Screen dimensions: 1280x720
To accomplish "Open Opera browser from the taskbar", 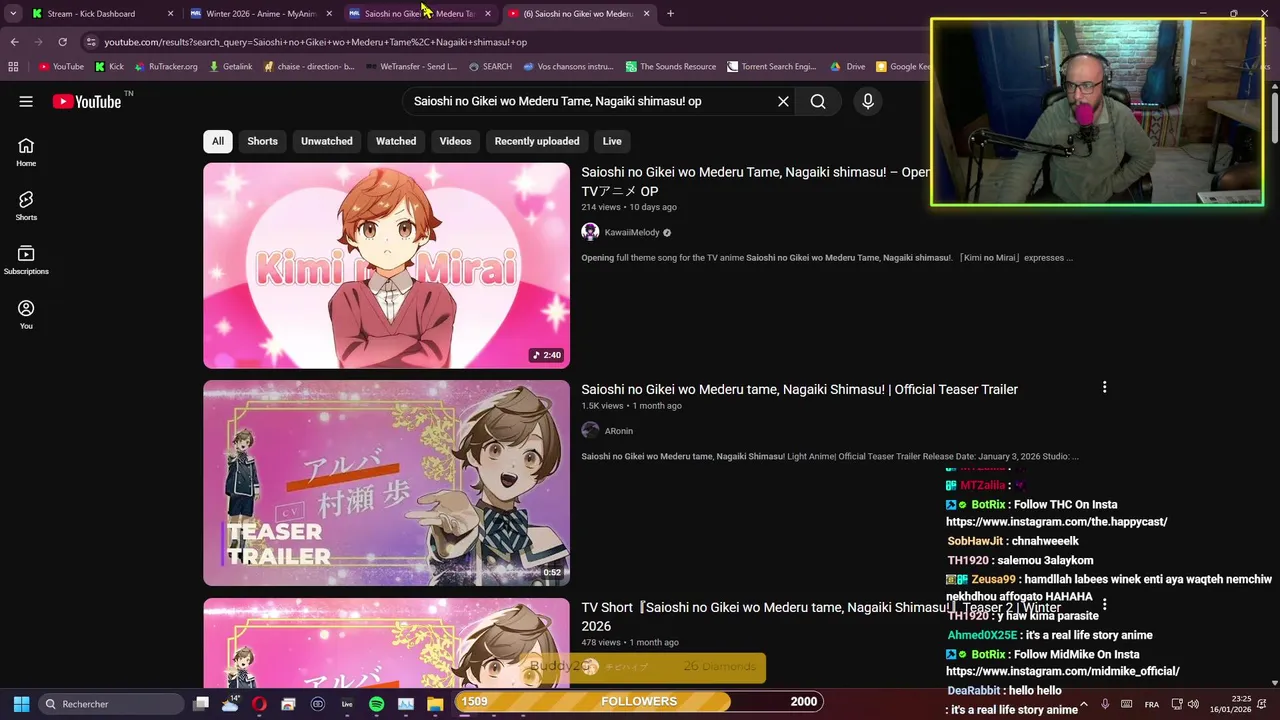I will tap(259, 704).
